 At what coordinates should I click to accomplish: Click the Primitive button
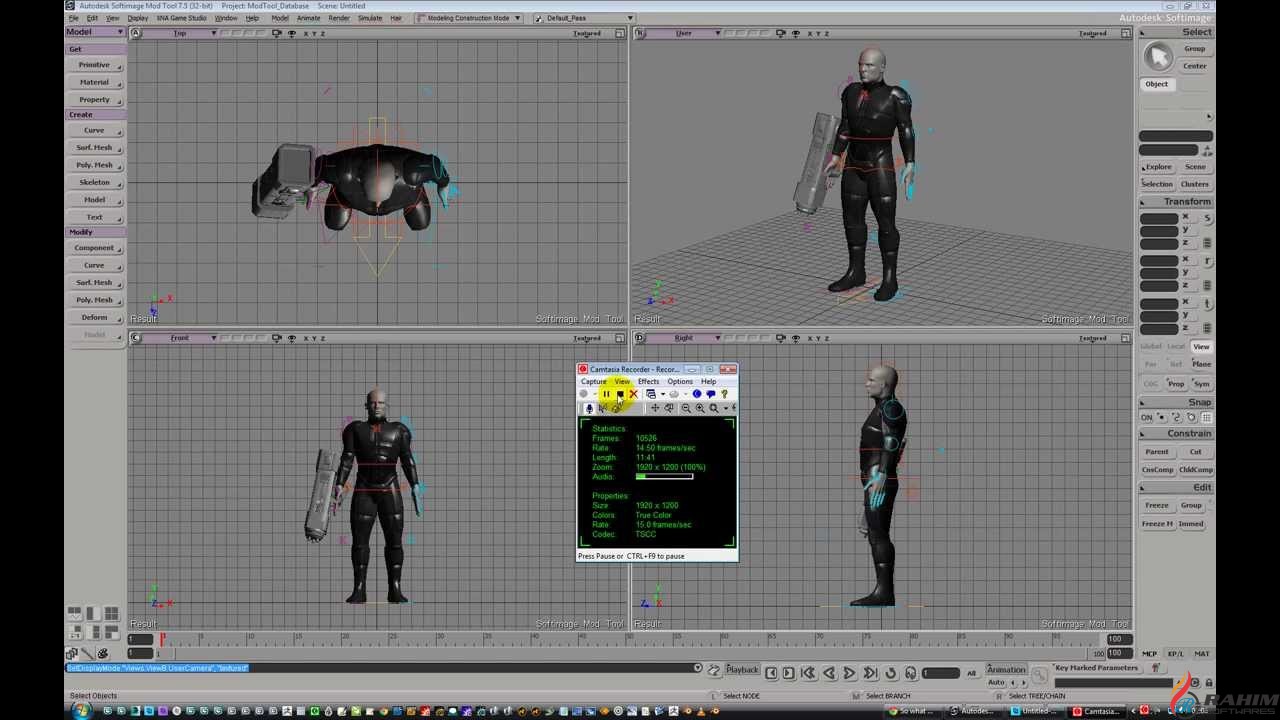point(95,65)
